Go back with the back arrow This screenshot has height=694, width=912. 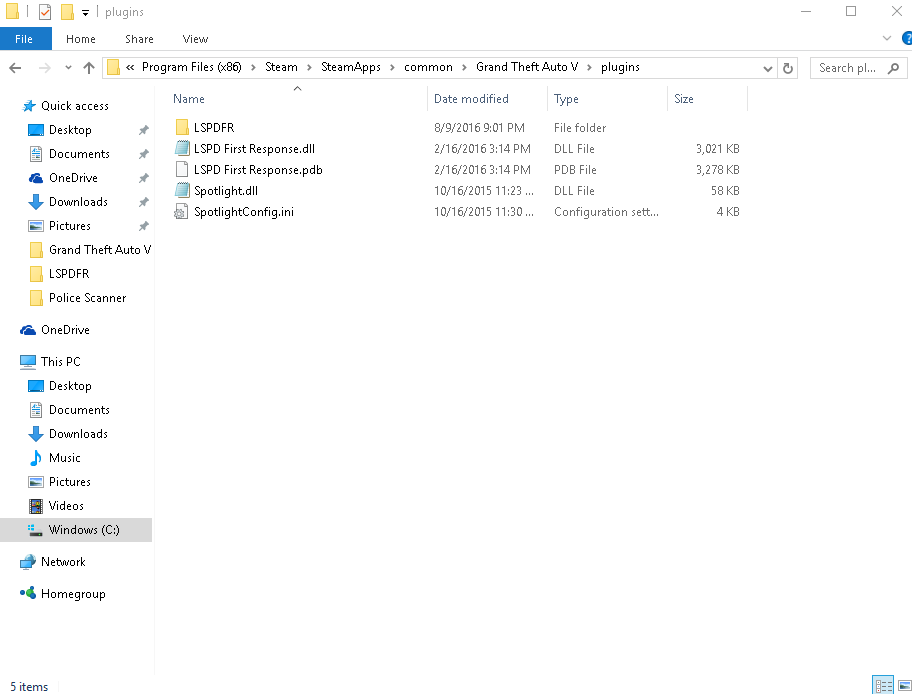coord(16,68)
